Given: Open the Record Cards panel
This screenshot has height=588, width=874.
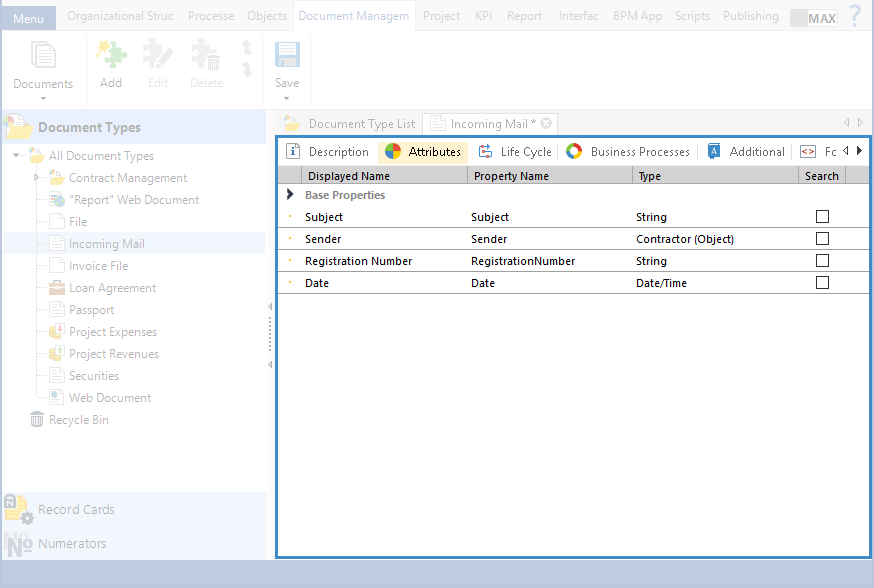Looking at the screenshot, I should (76, 509).
